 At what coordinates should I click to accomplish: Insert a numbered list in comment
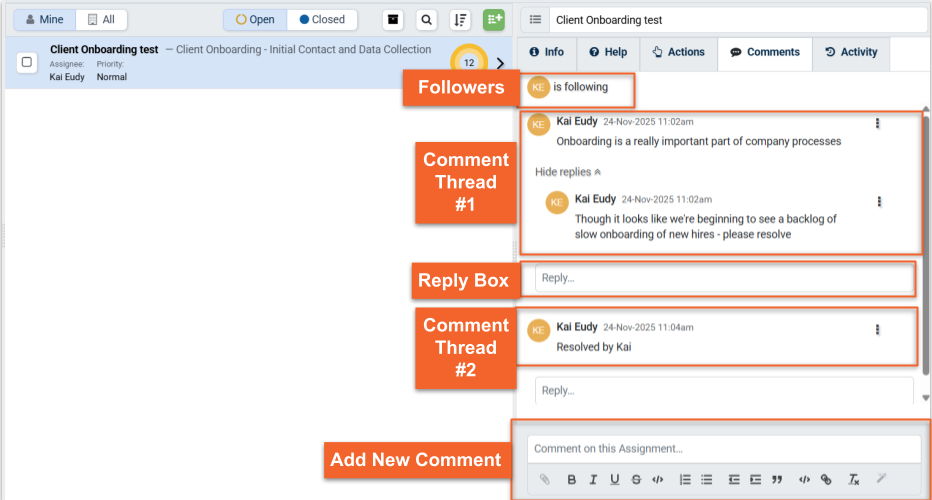685,480
